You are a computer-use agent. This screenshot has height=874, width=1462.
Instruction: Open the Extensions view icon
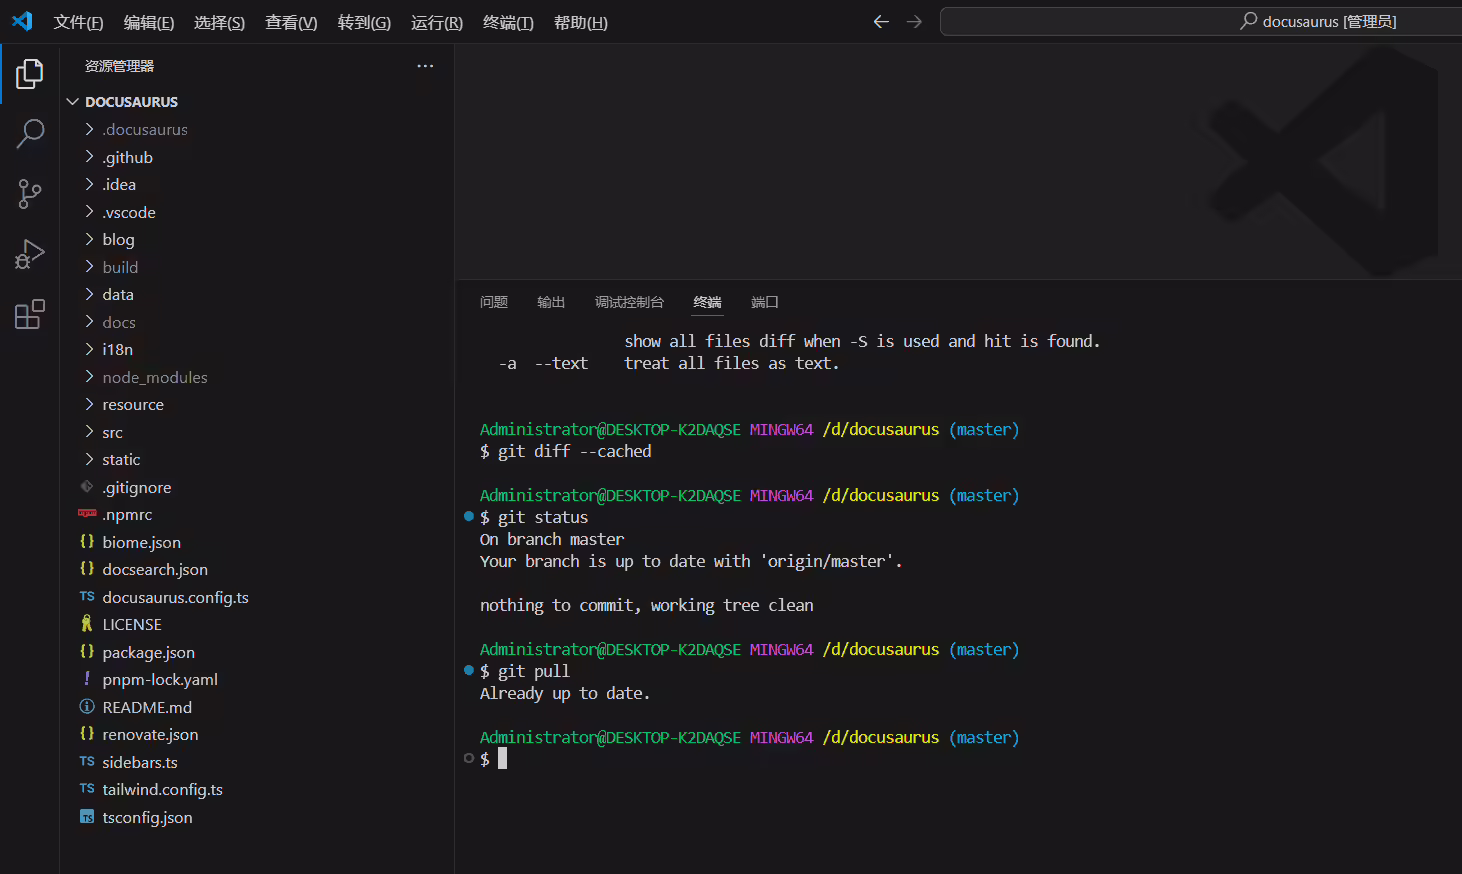coord(30,314)
